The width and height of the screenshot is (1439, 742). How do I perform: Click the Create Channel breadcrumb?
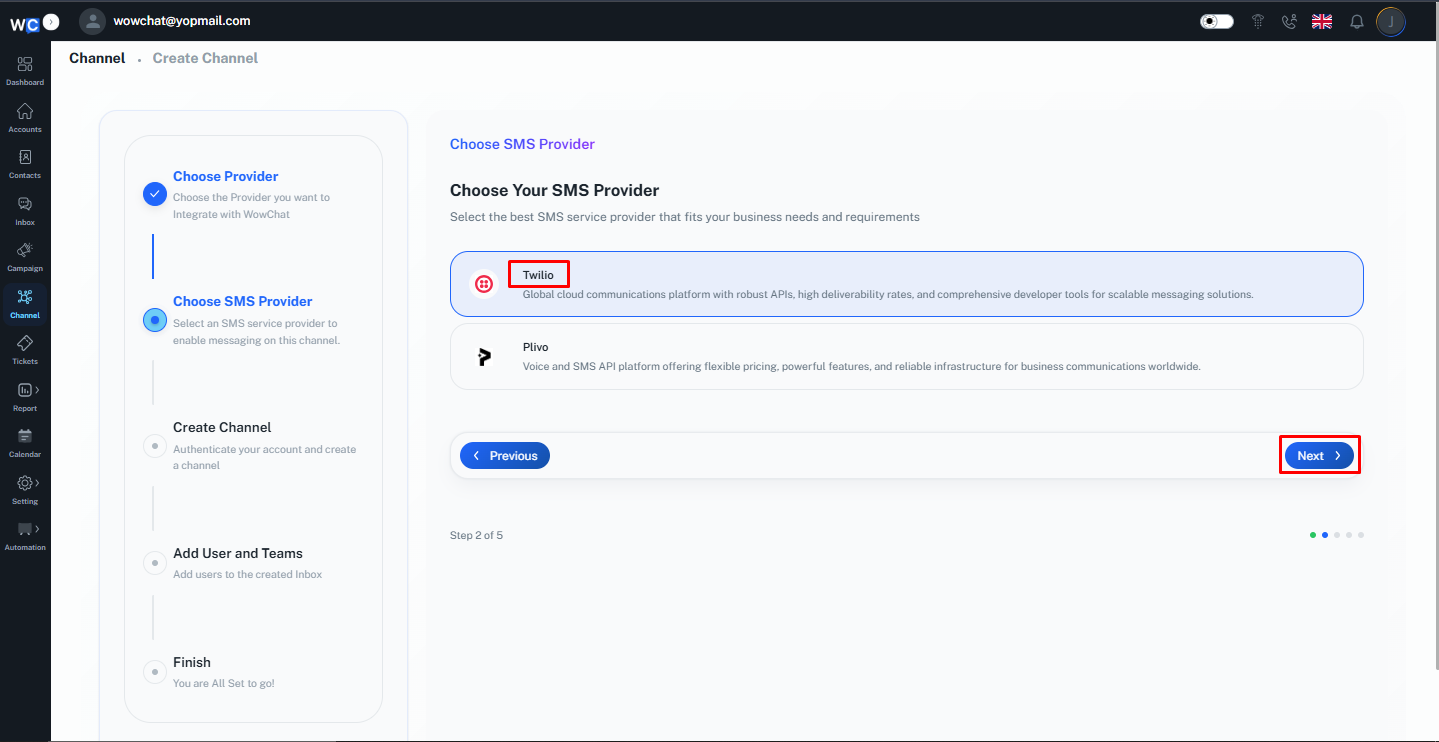click(x=205, y=58)
